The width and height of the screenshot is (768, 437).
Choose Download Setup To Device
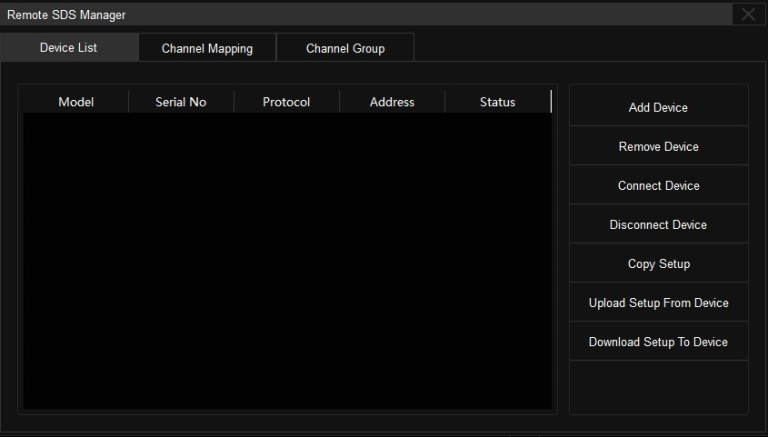tap(658, 342)
